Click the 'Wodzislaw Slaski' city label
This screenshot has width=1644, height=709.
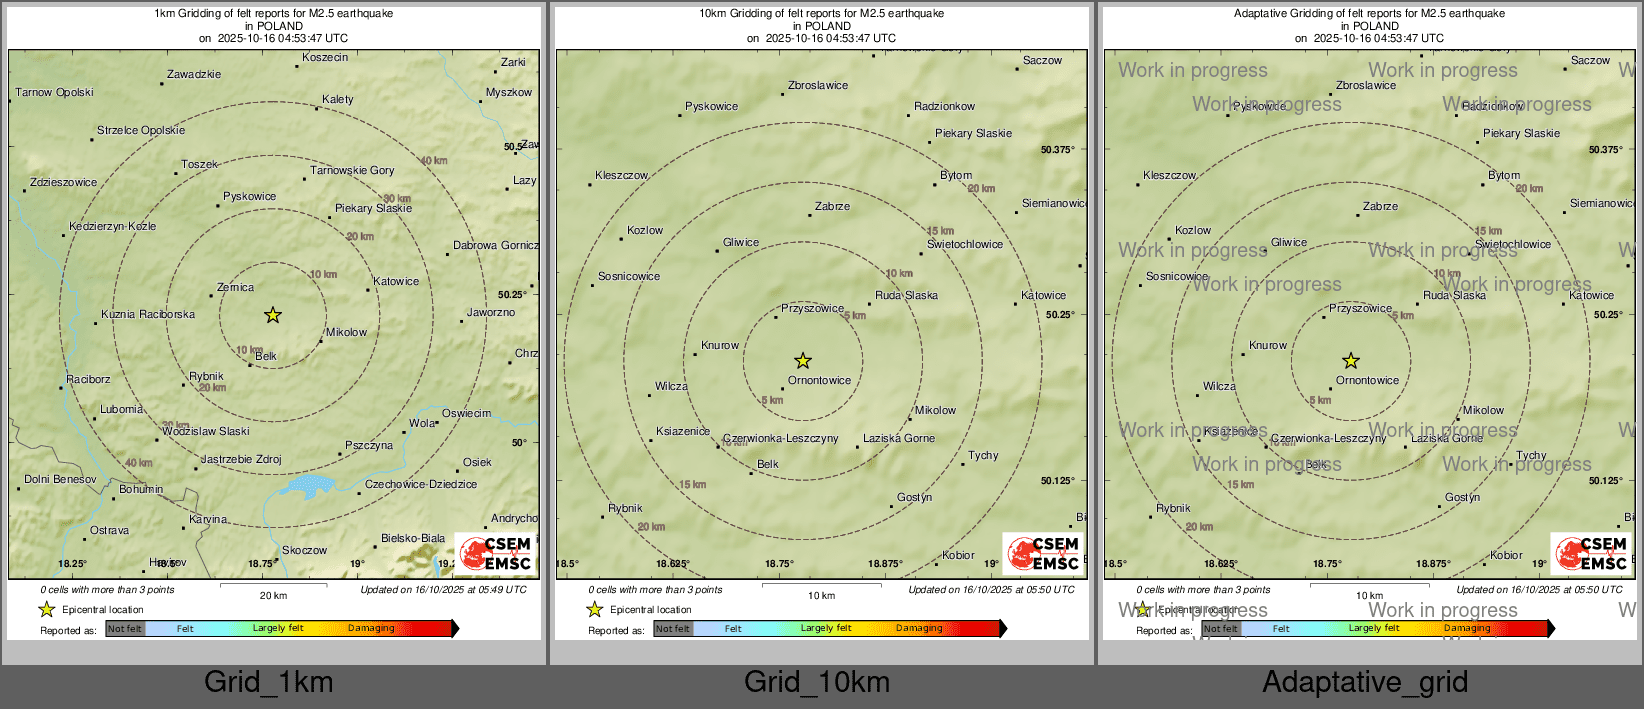point(206,432)
